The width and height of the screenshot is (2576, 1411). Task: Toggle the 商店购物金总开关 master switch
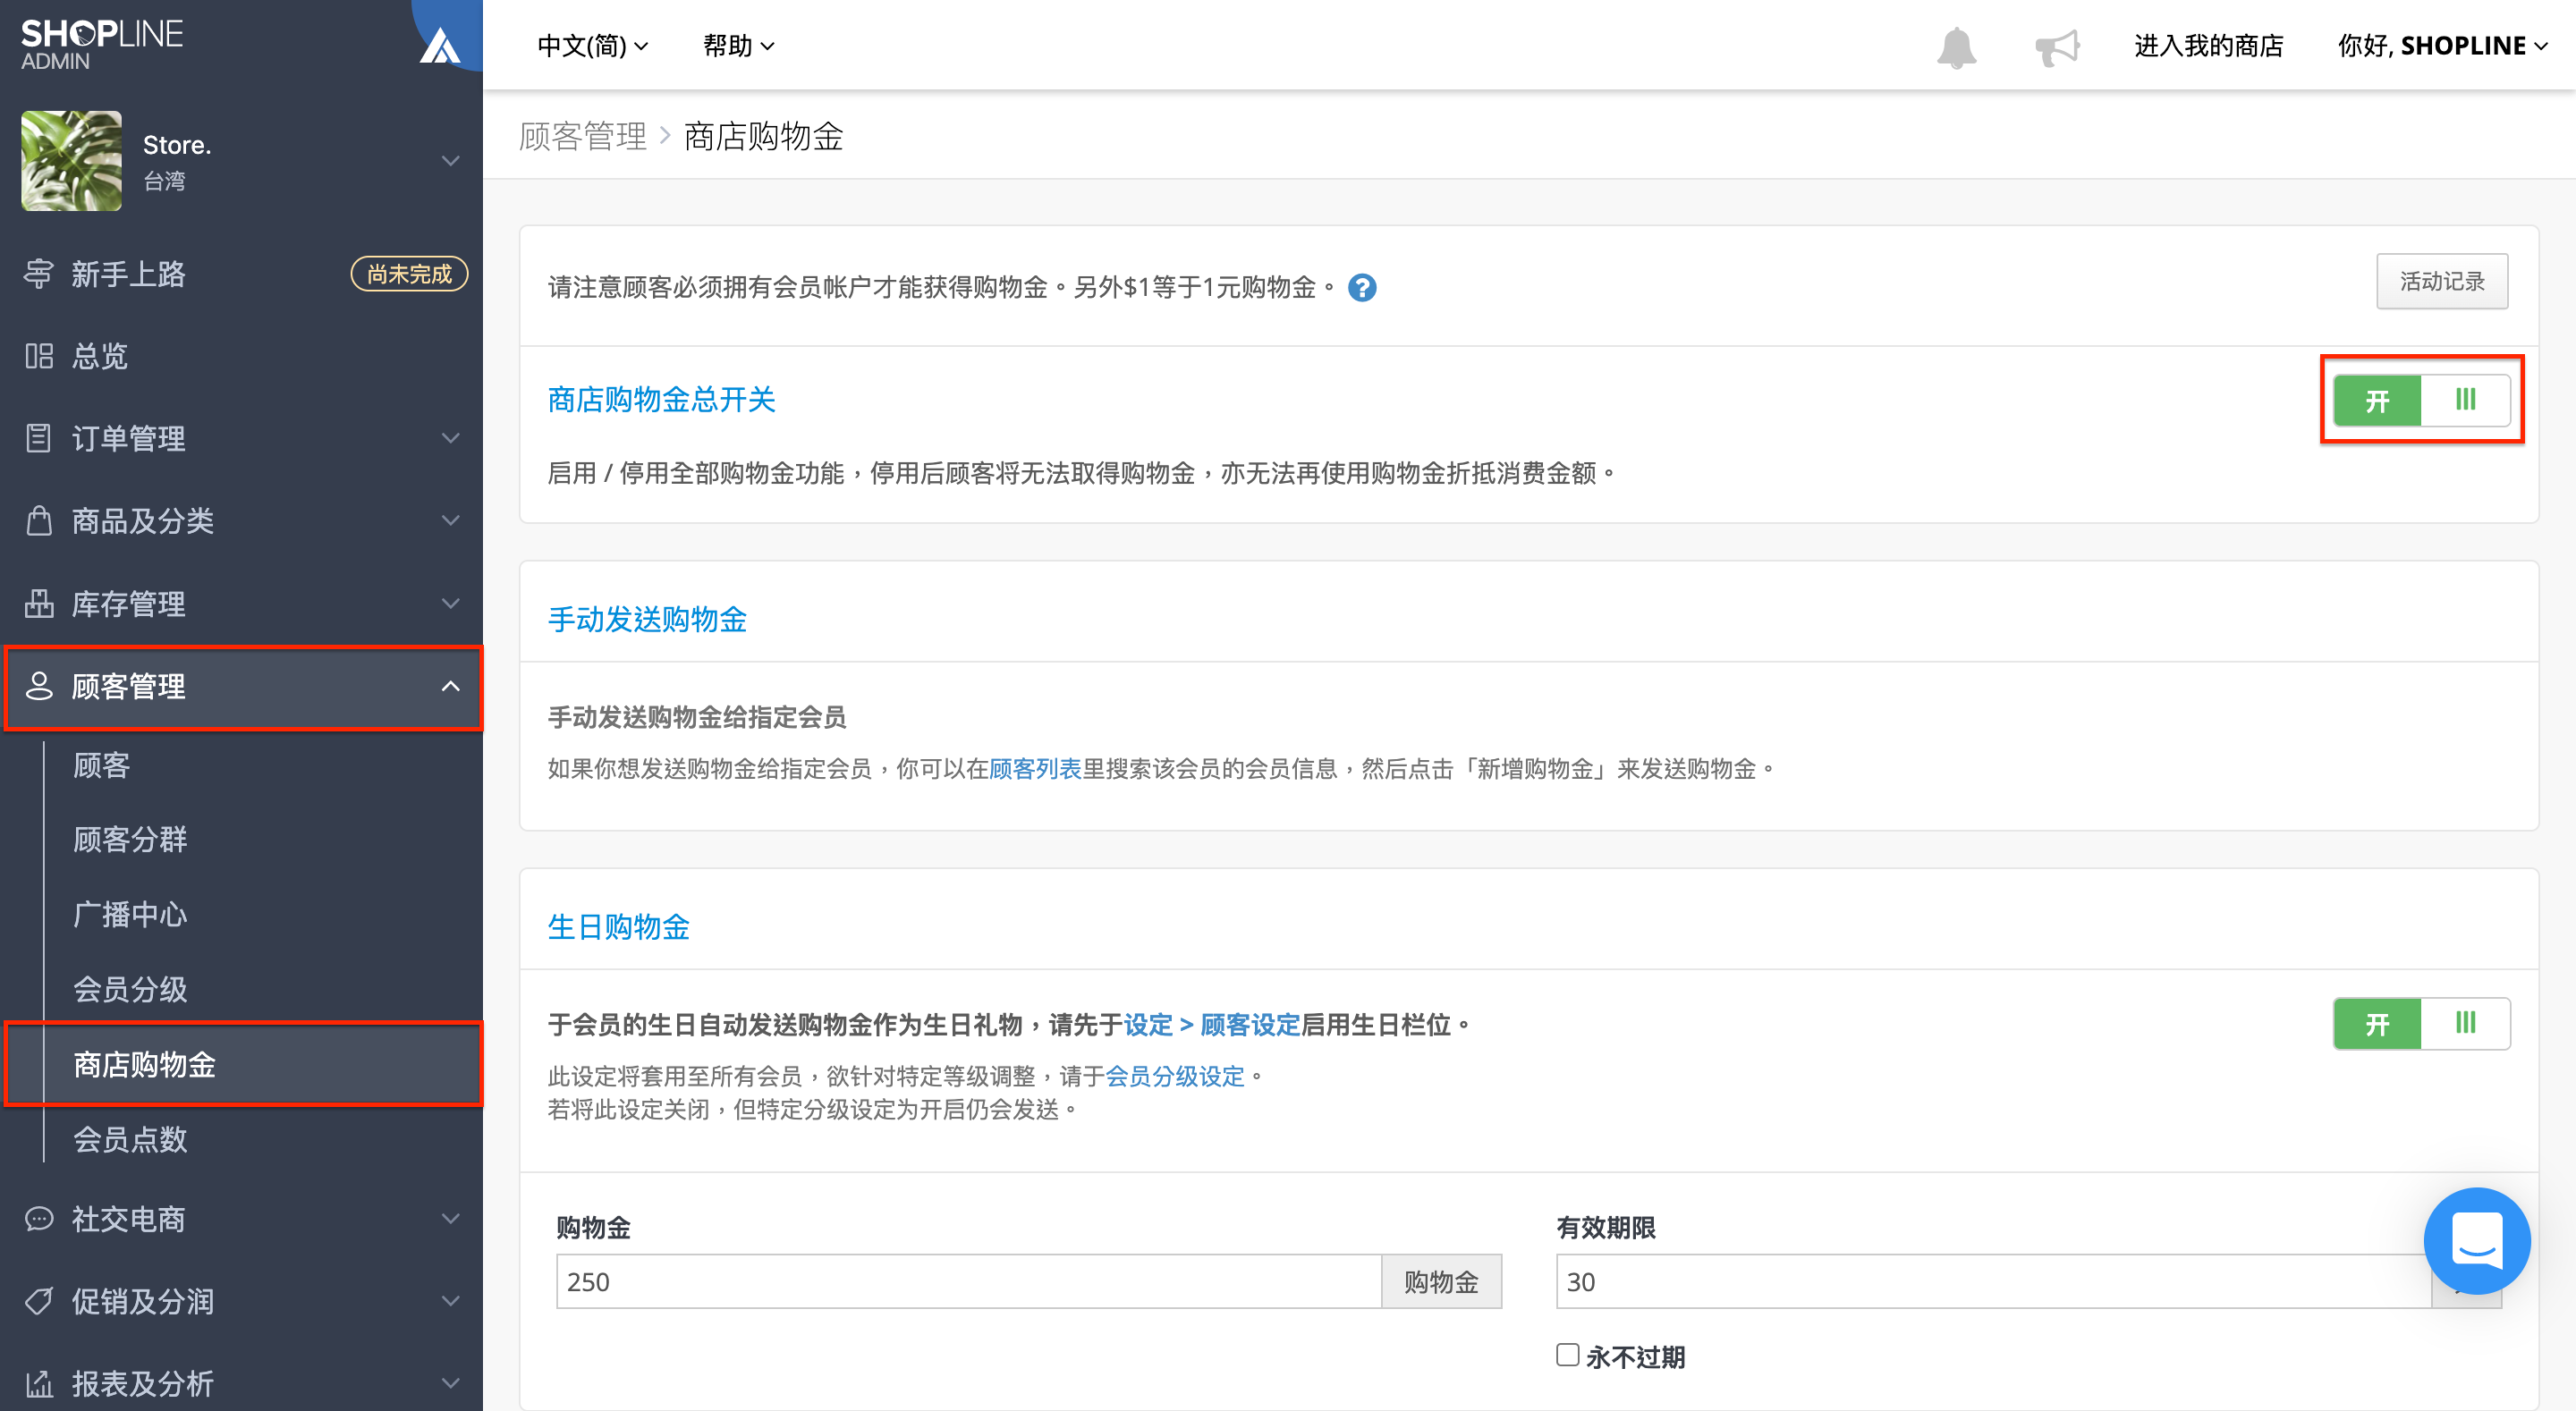(2421, 400)
